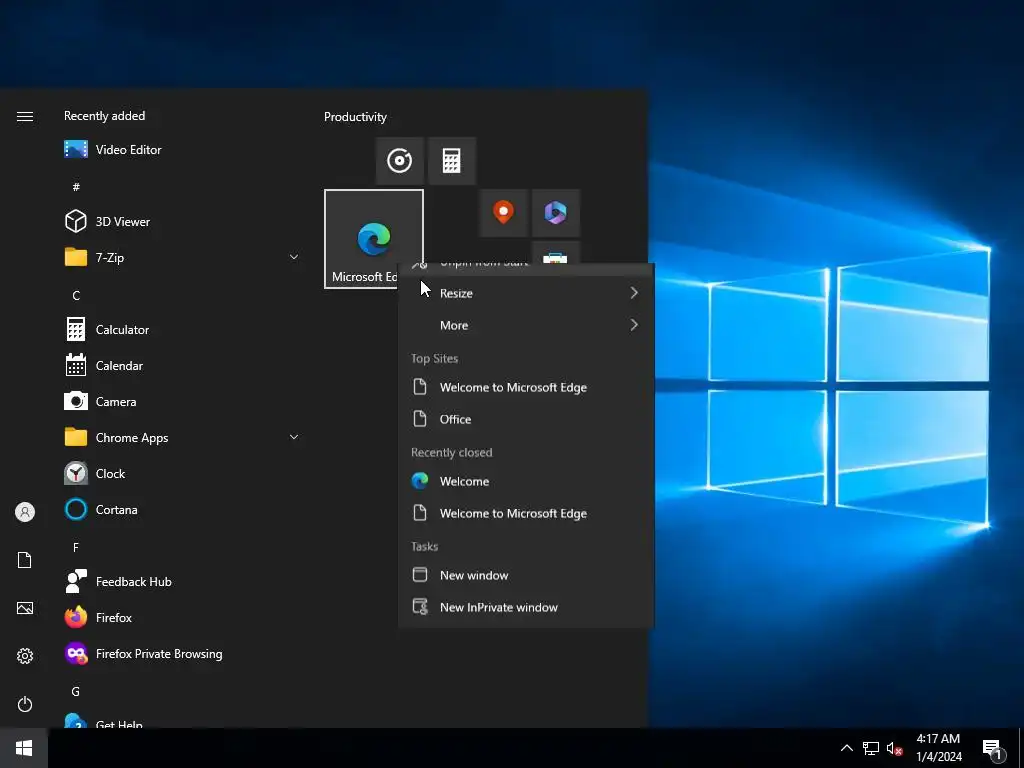The width and height of the screenshot is (1024, 768).
Task: Open the 7-Zip folder entry
Action: 182,257
